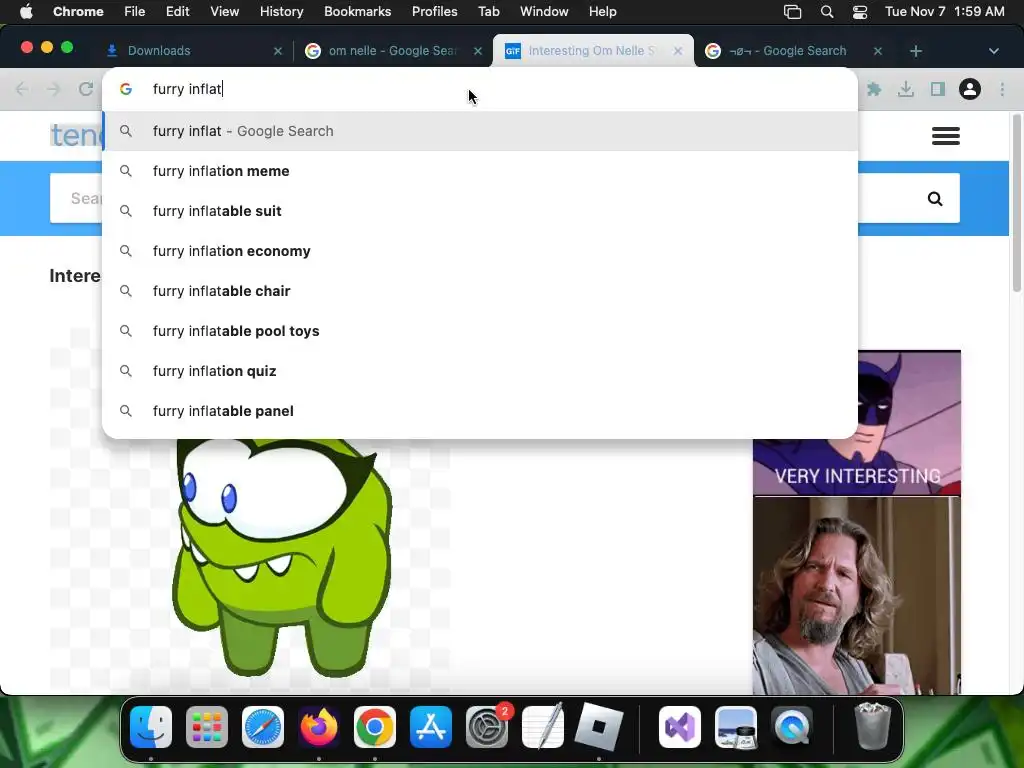
Task: Open the Tab menu
Action: point(488,12)
